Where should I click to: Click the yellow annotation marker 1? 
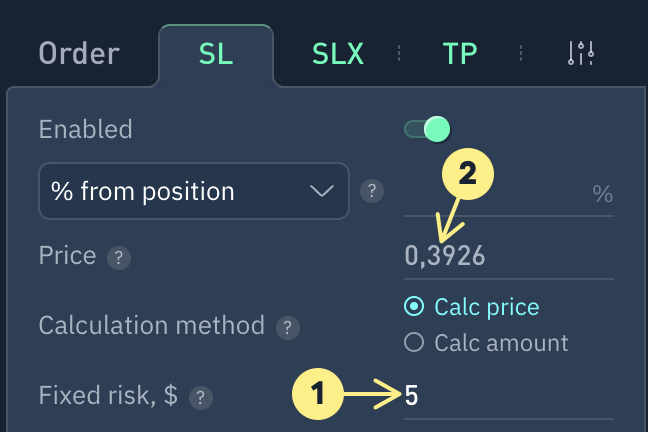click(x=318, y=395)
